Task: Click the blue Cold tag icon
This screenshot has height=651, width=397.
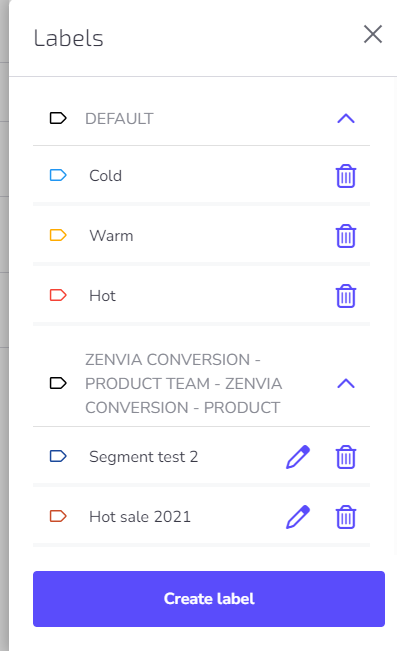Action: pos(58,175)
